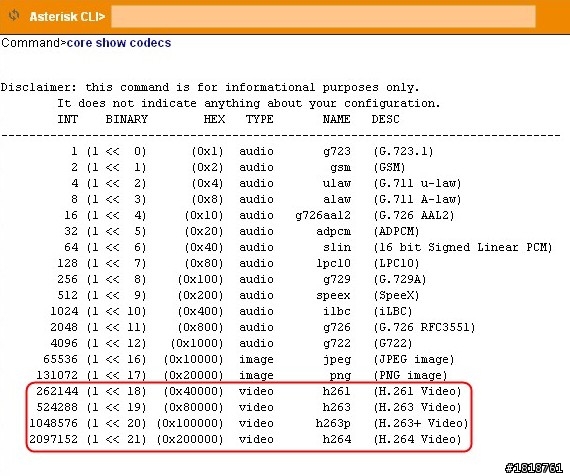570x476 pixels.
Task: Click the 'NAME' column header
Action: (337, 119)
